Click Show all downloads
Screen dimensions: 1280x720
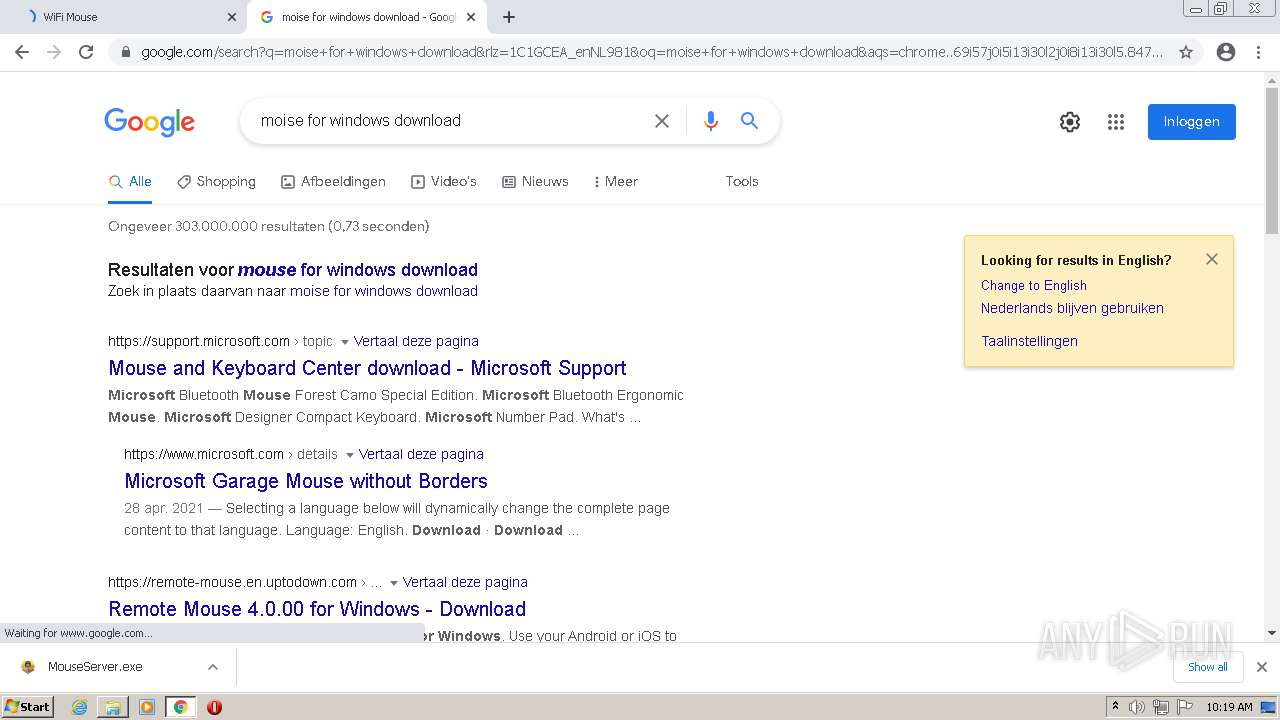click(x=1208, y=667)
